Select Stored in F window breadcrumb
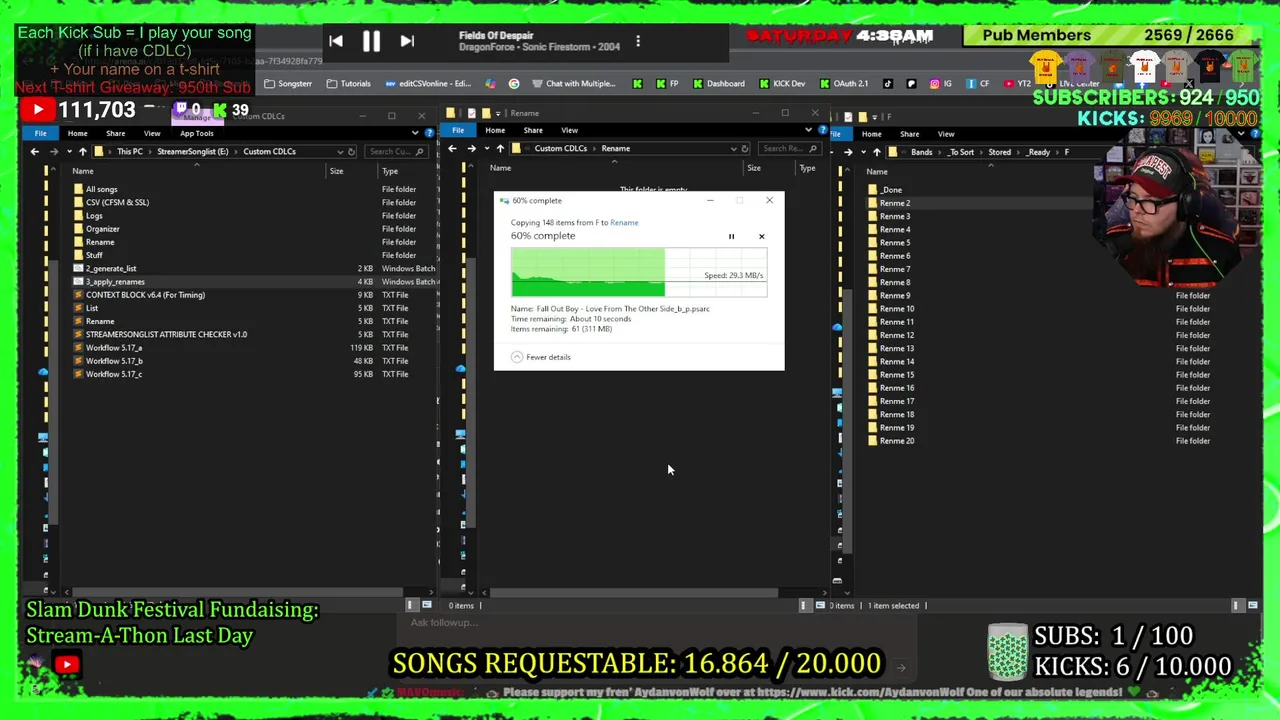Image resolution: width=1280 pixels, height=720 pixels. tap(1000, 152)
